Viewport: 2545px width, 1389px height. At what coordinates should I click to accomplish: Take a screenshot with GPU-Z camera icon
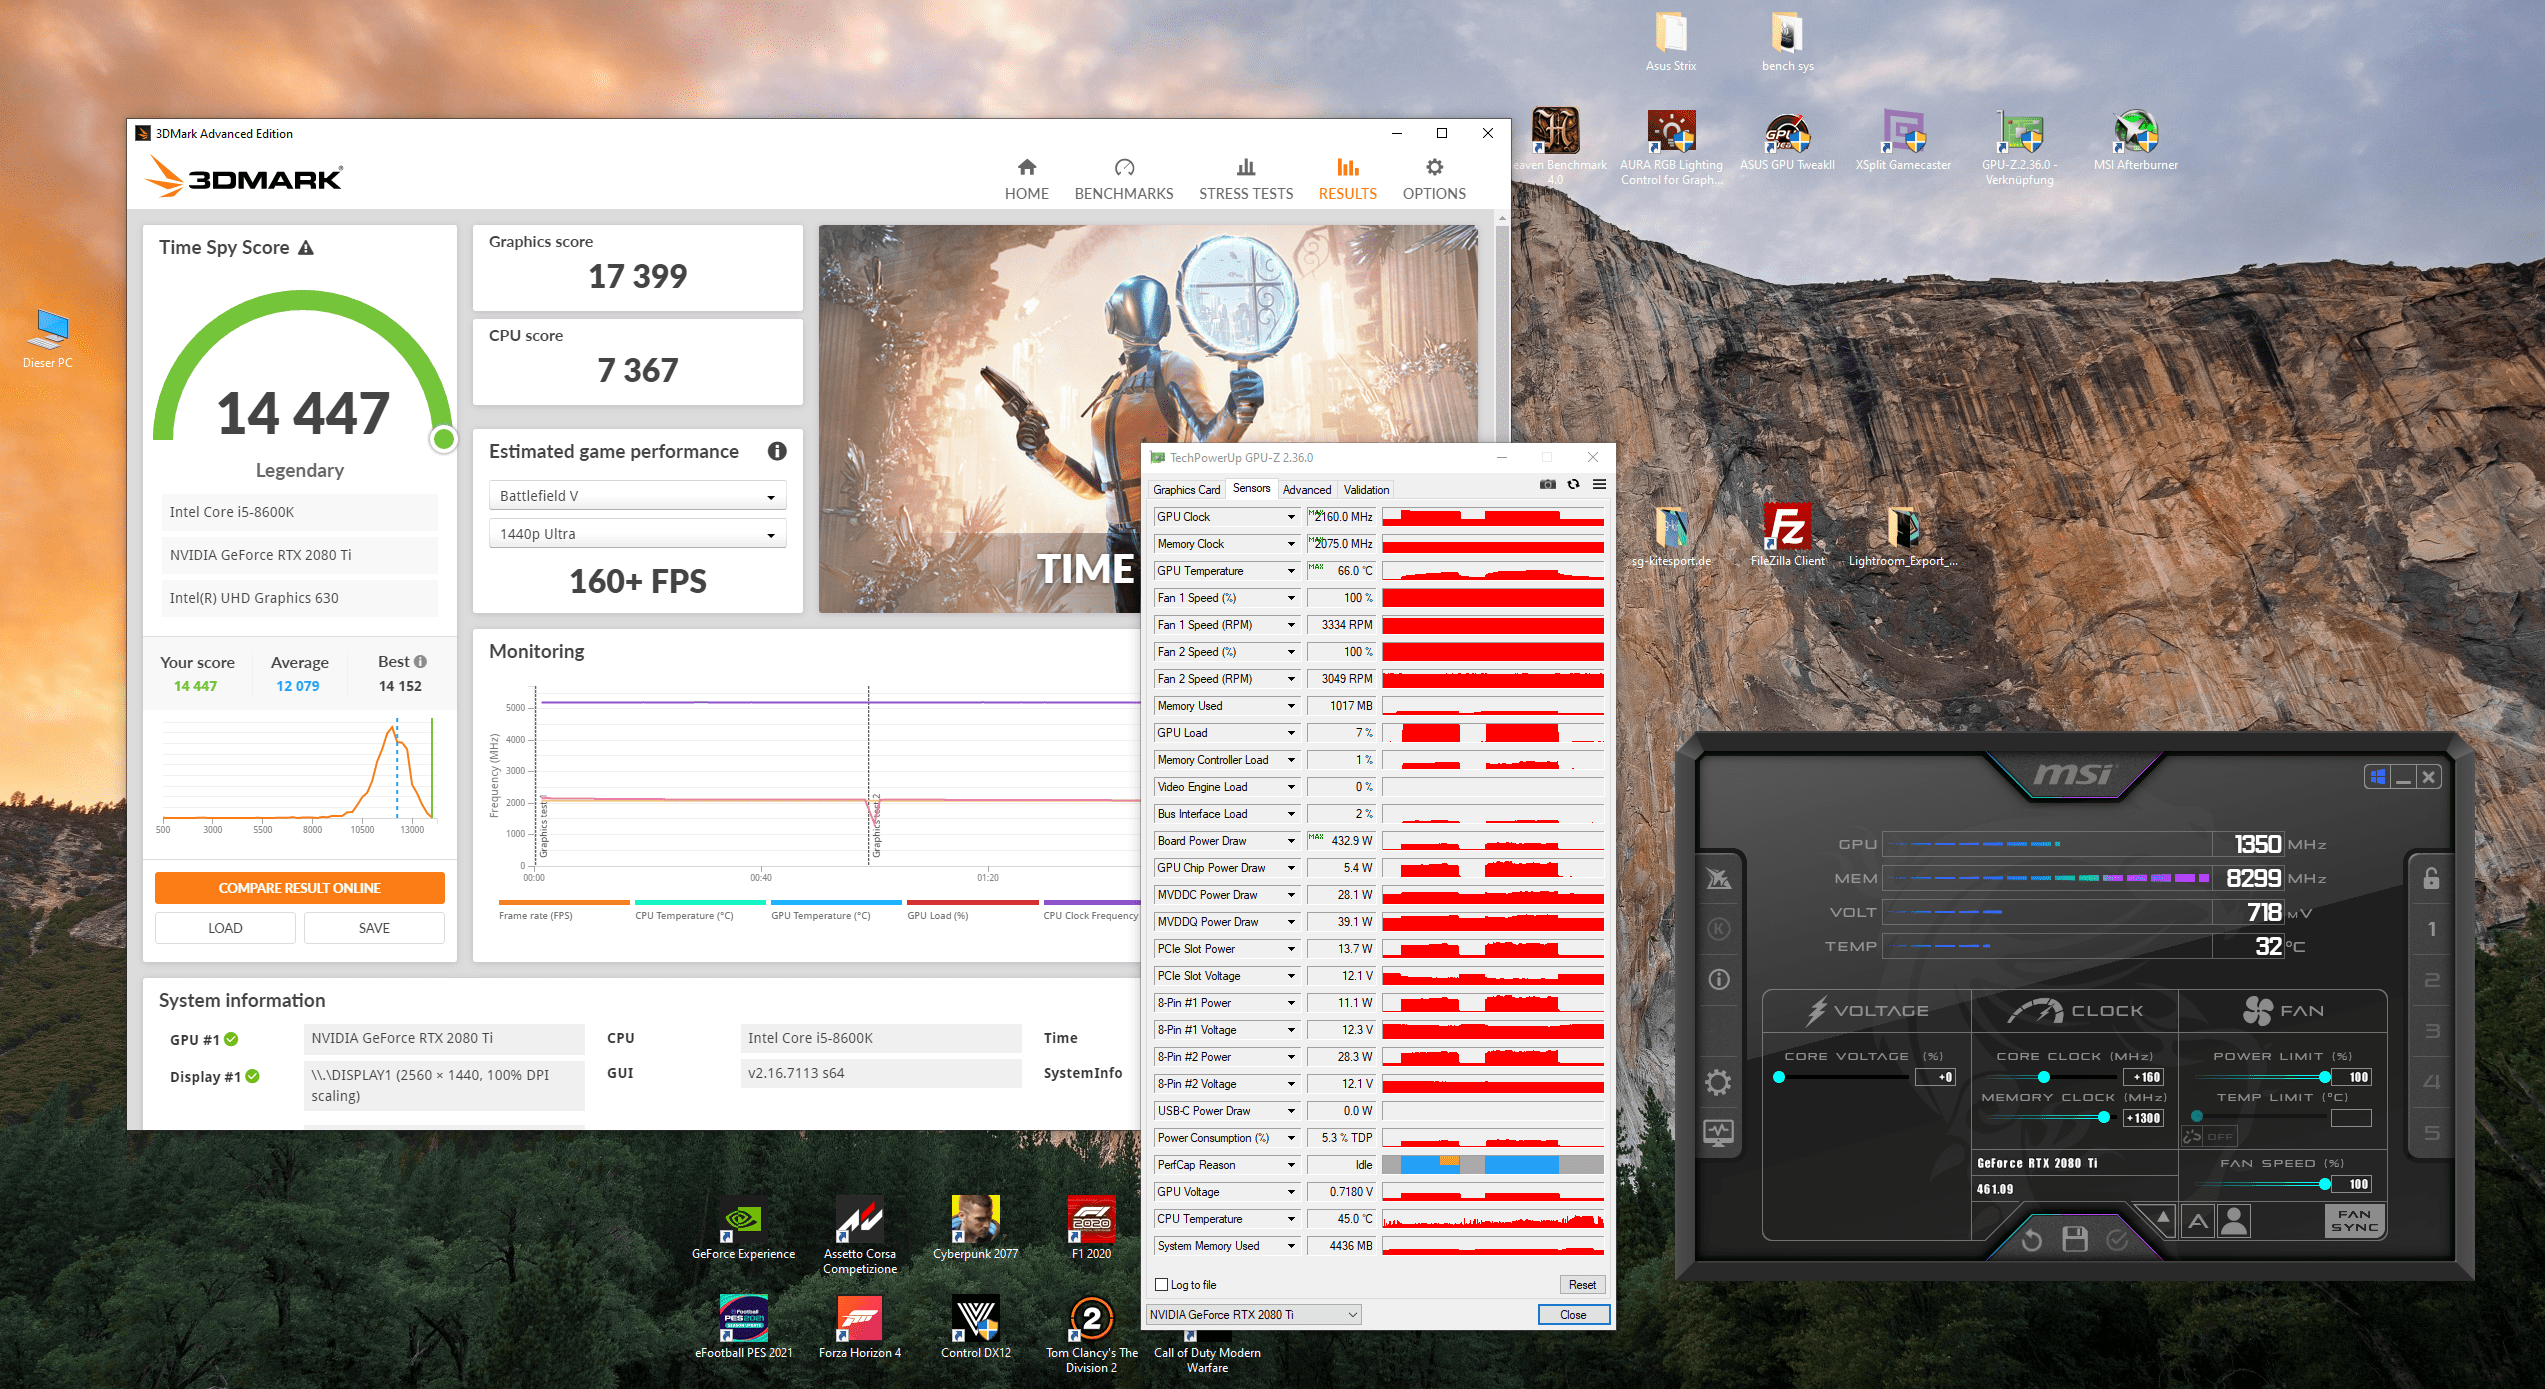(x=1547, y=485)
